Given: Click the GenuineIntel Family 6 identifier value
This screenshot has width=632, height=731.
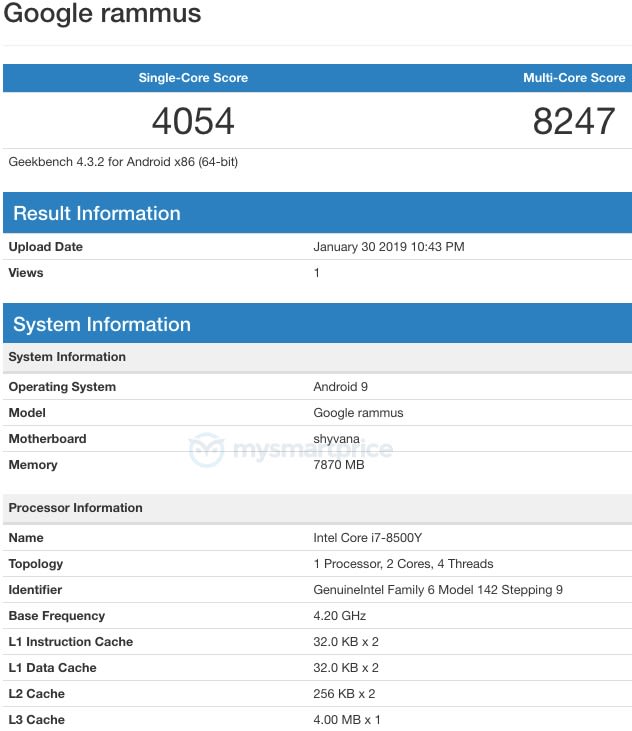Looking at the screenshot, I should click(x=438, y=590).
